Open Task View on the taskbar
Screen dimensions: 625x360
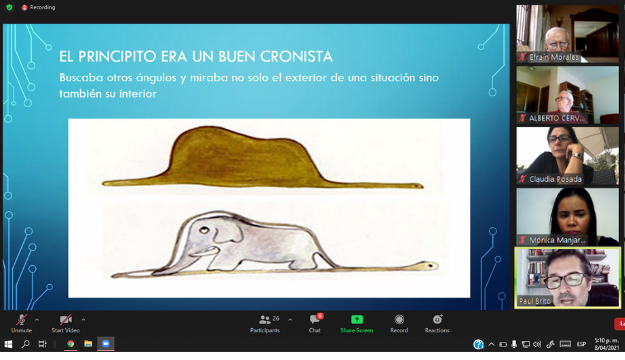pyautogui.click(x=42, y=344)
